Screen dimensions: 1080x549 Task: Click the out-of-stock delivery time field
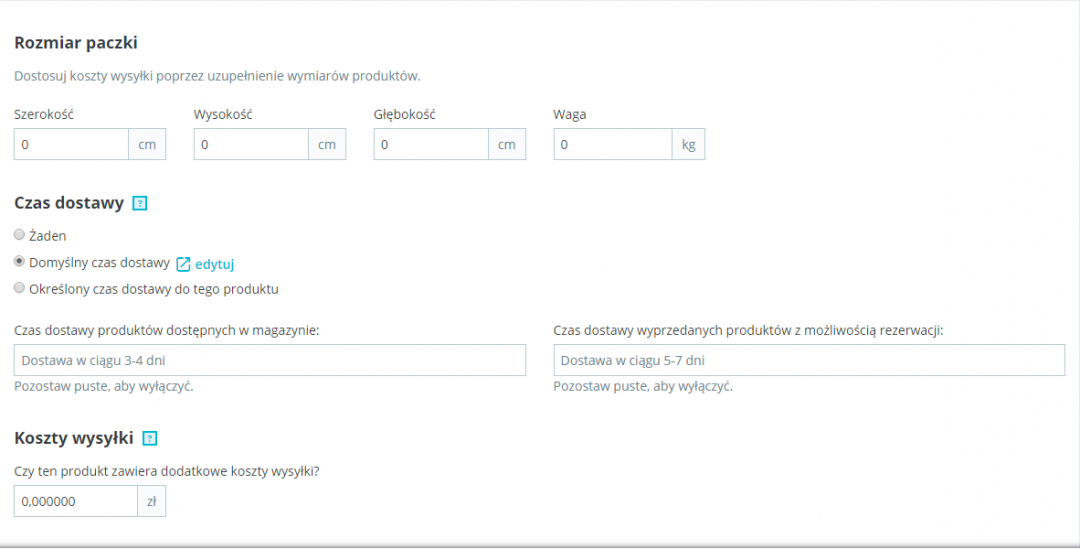tap(809, 360)
